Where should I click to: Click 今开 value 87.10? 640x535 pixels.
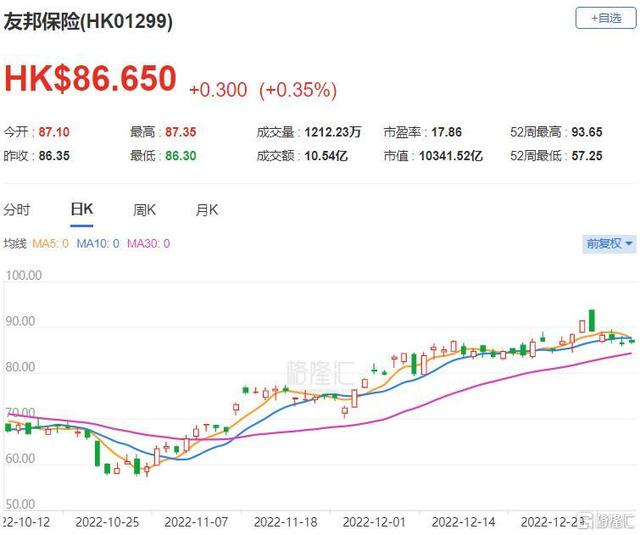54,132
